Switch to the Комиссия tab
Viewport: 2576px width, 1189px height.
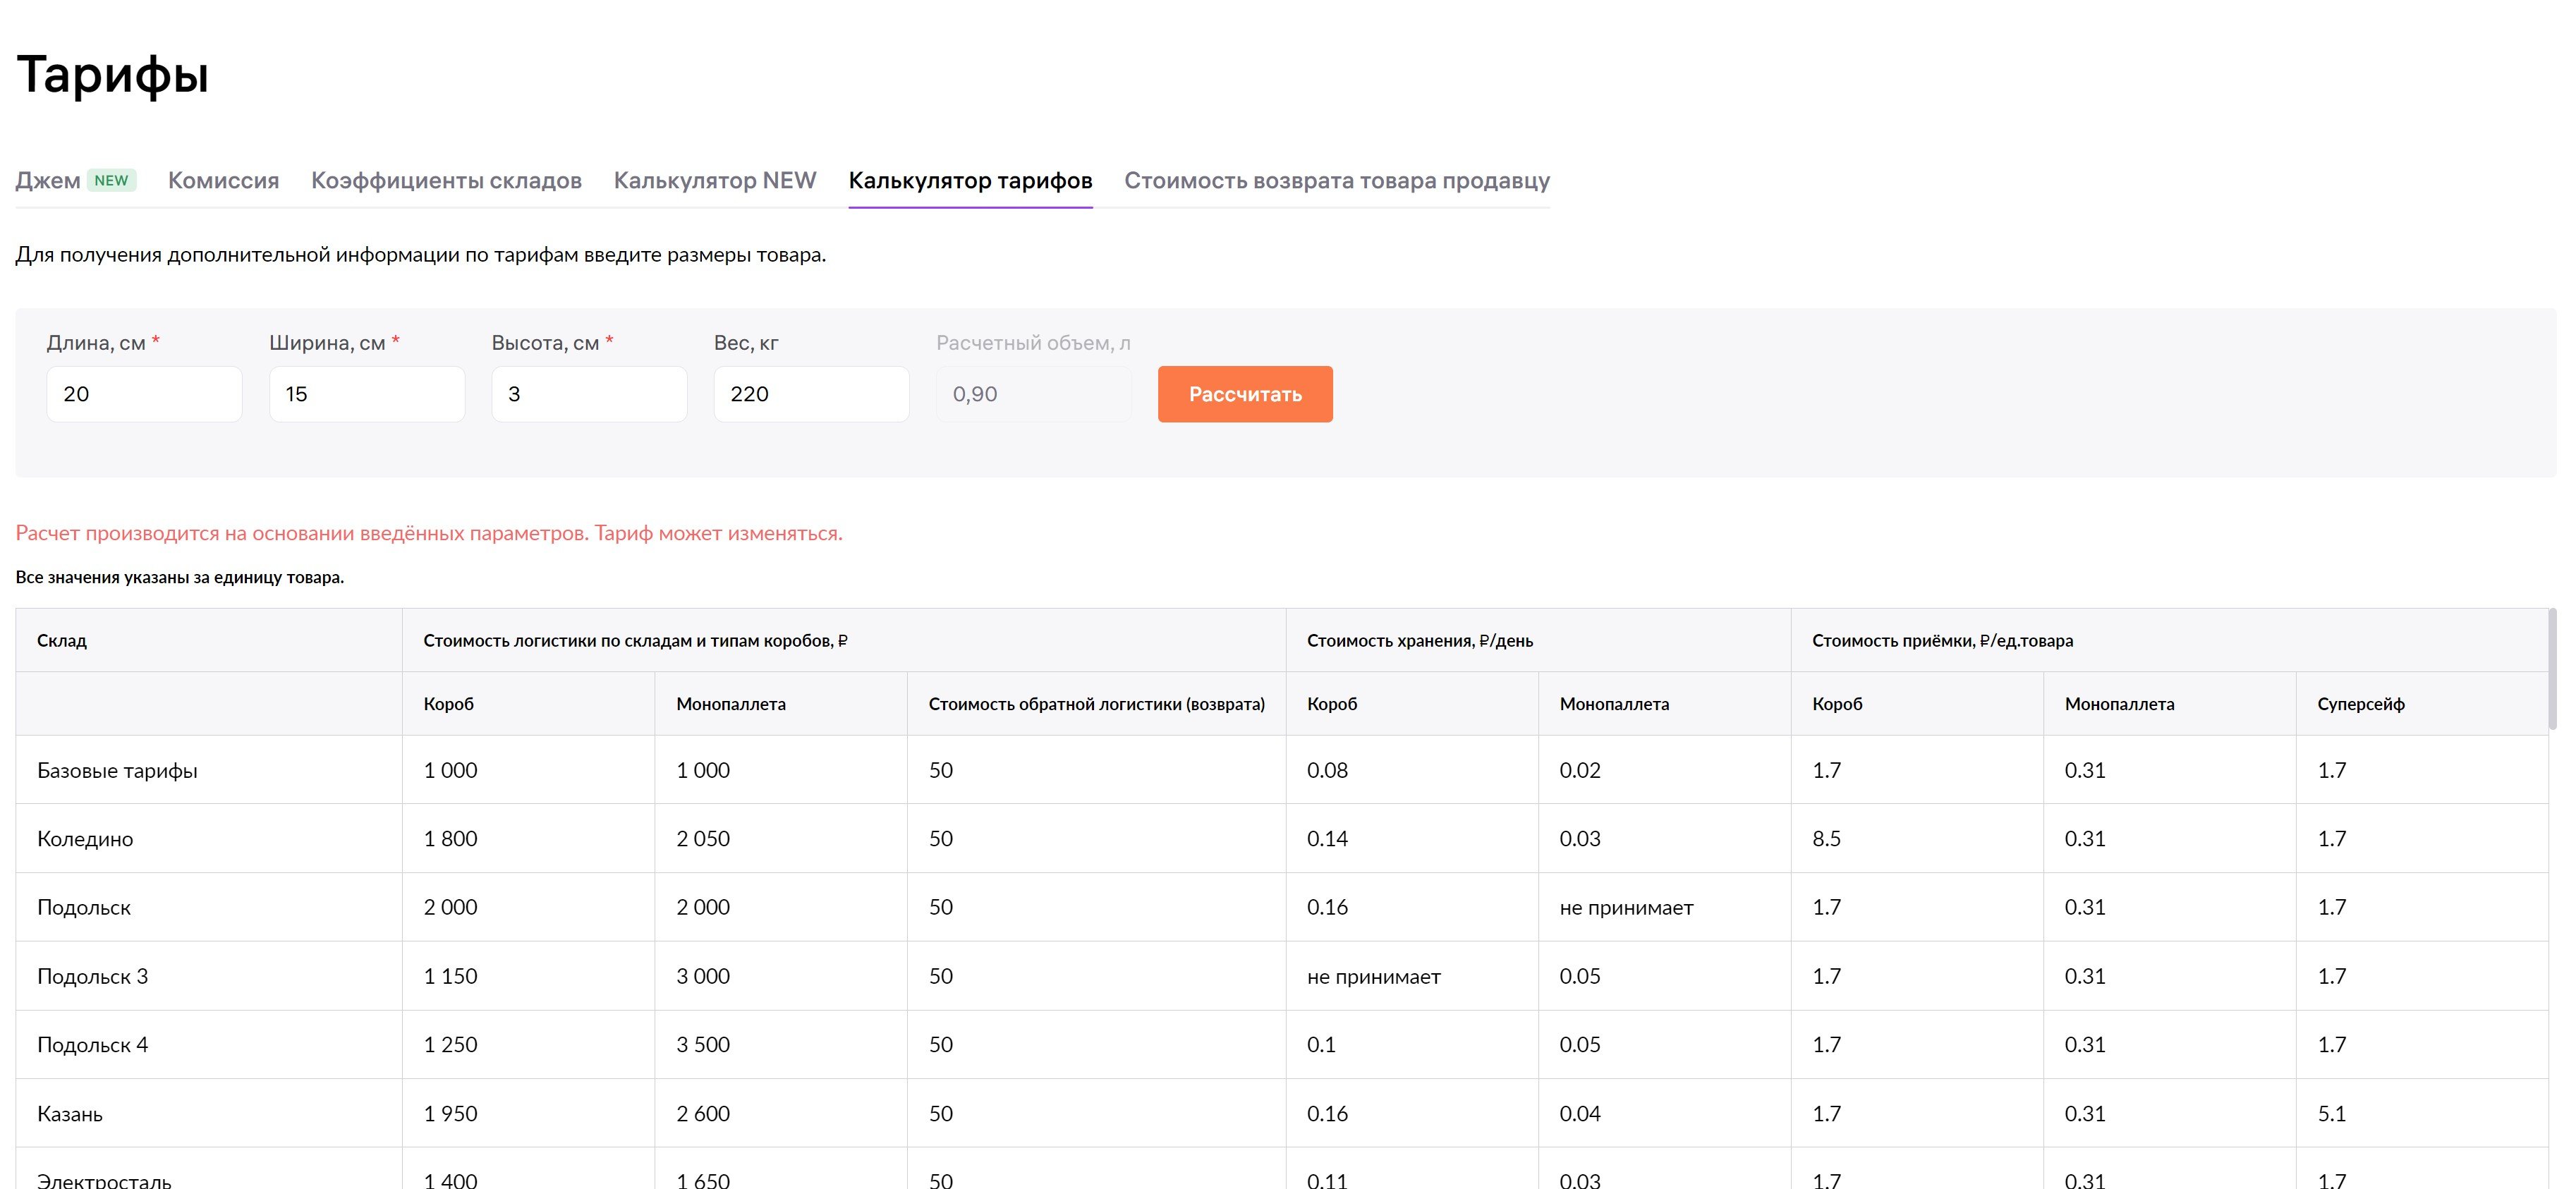tap(223, 180)
